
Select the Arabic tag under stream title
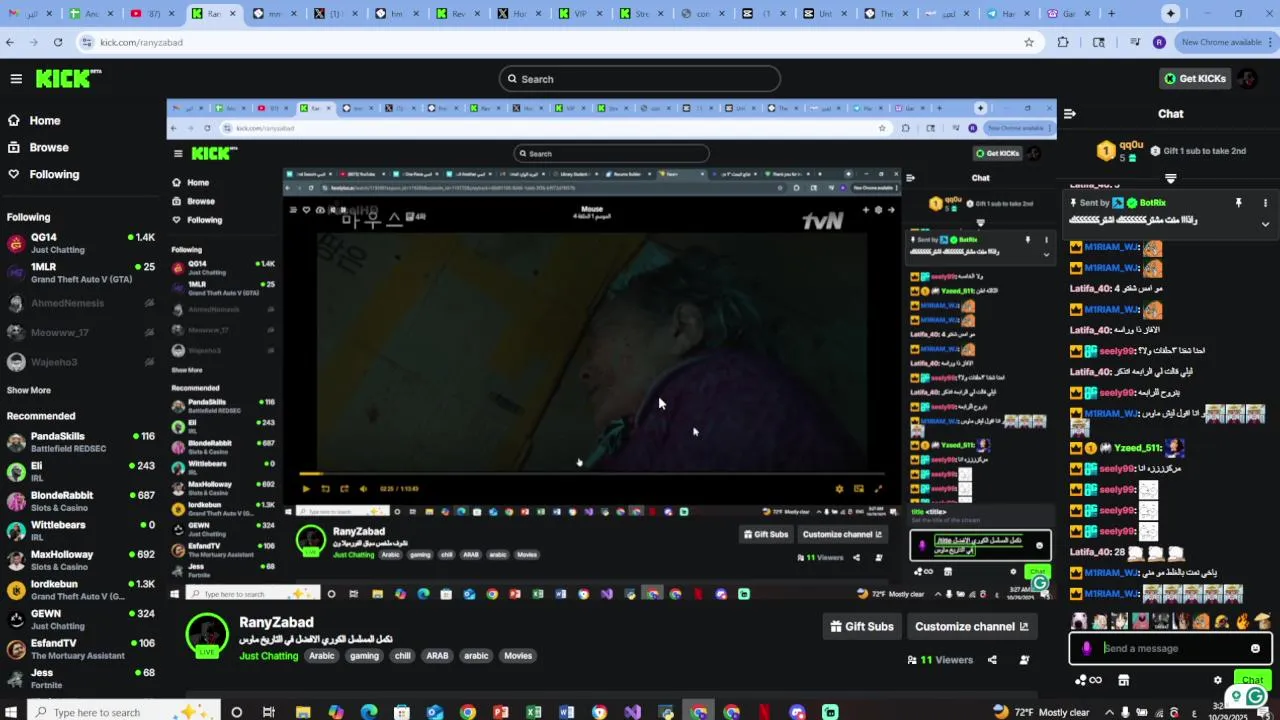pyautogui.click(x=321, y=656)
